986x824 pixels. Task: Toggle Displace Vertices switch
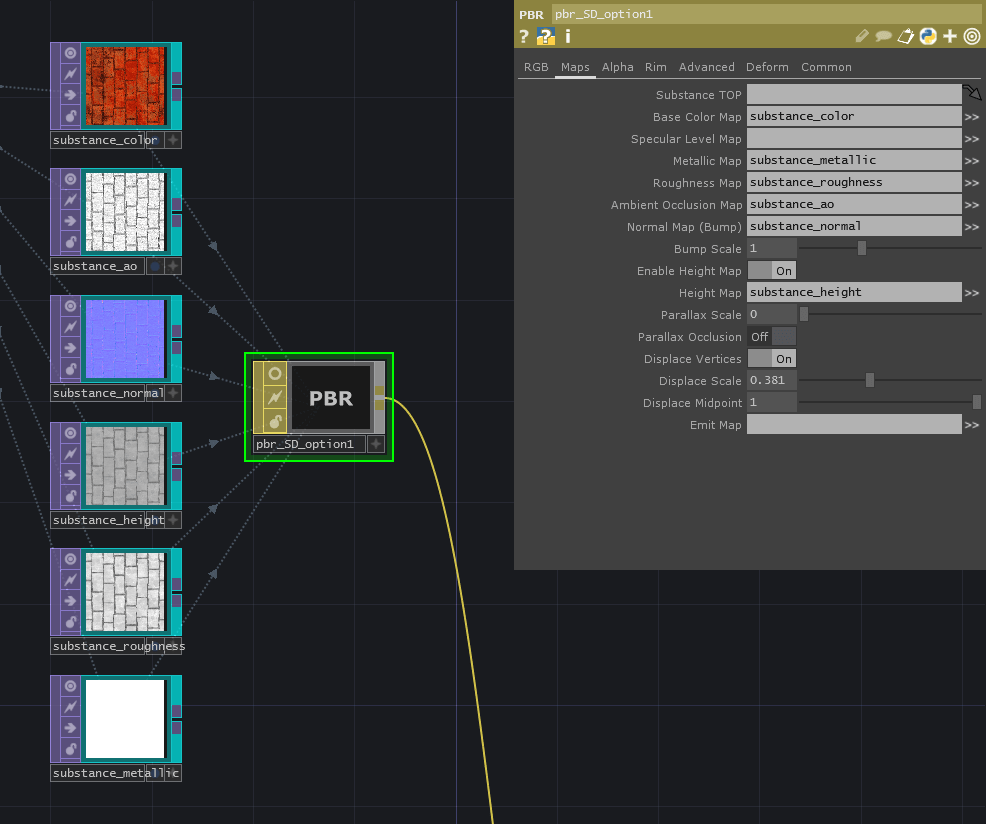pos(772,359)
